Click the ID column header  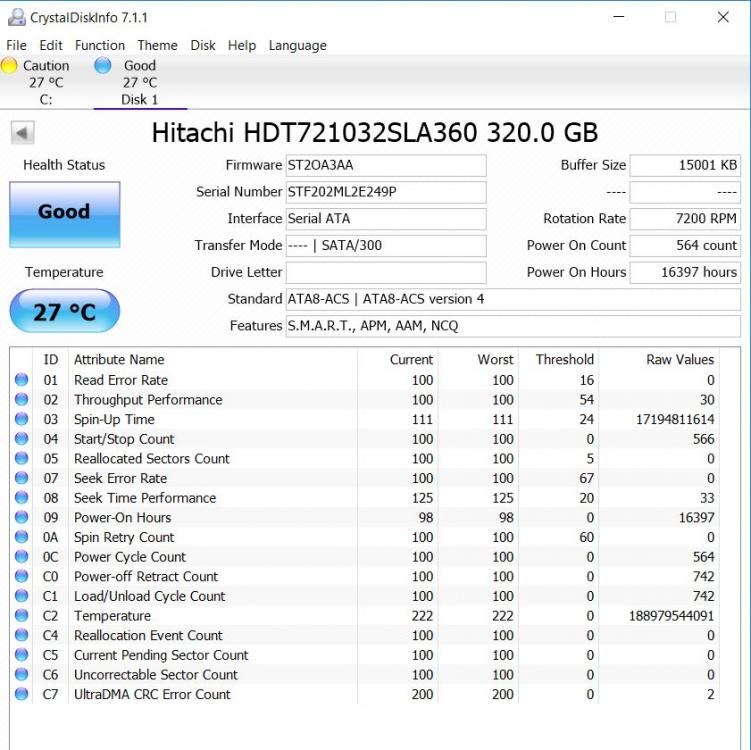(x=51, y=360)
